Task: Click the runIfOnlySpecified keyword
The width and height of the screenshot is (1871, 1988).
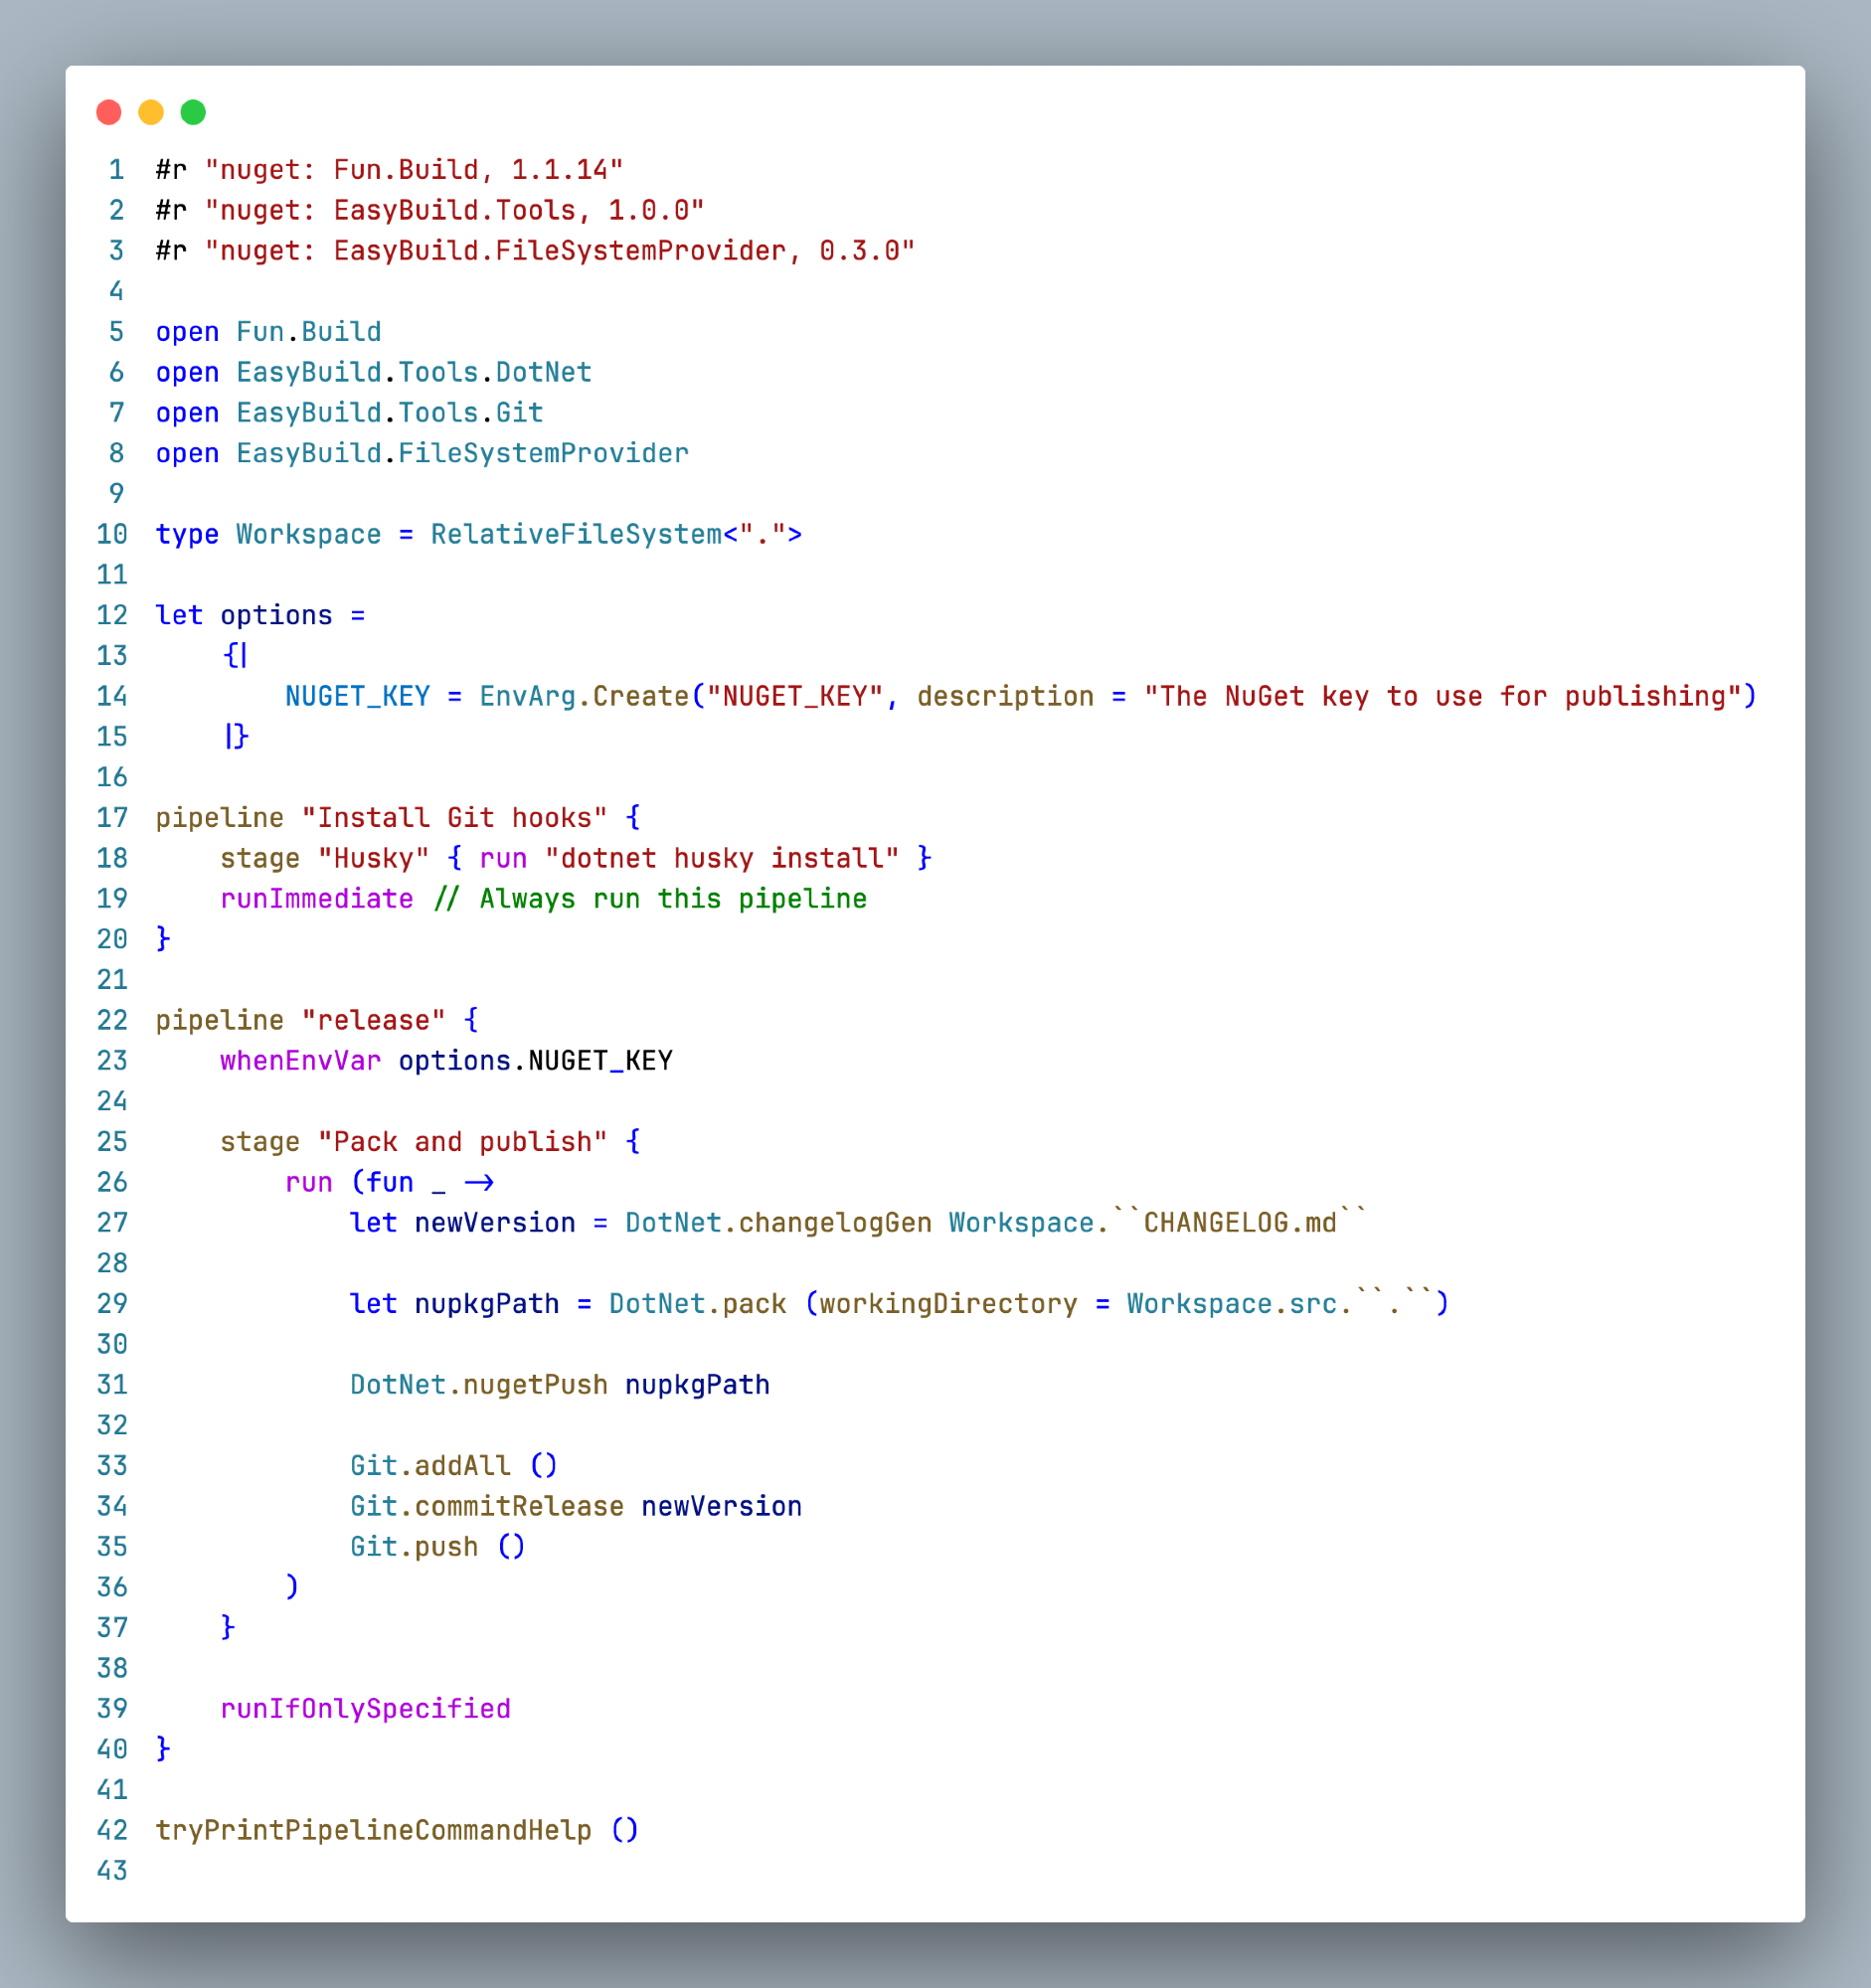Action: coord(365,1709)
